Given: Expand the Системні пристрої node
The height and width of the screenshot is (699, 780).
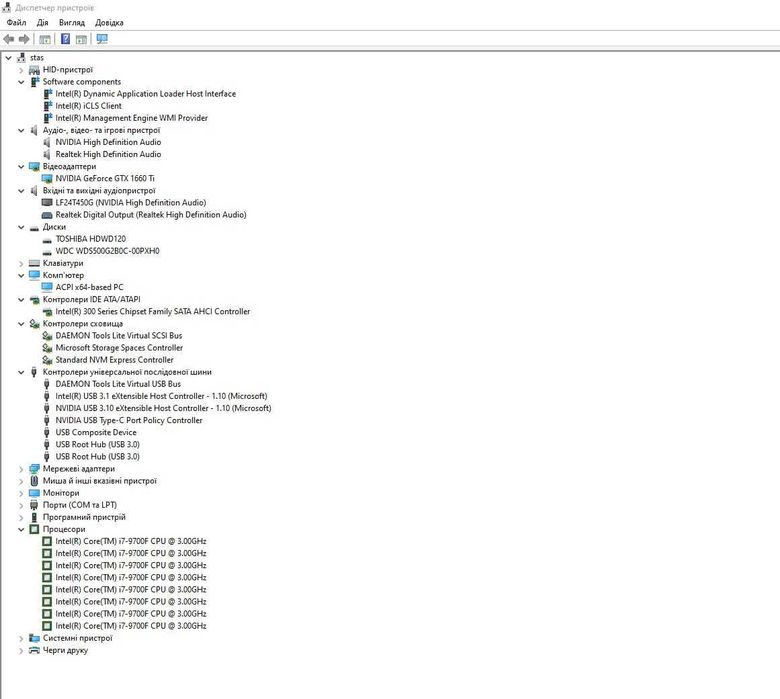Looking at the screenshot, I should click(21, 638).
